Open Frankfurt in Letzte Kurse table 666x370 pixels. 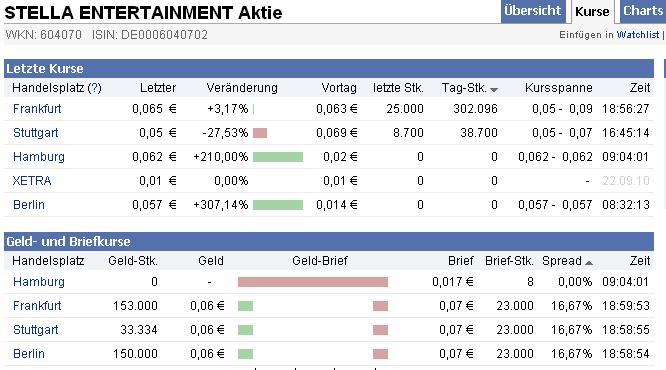[x=37, y=109]
